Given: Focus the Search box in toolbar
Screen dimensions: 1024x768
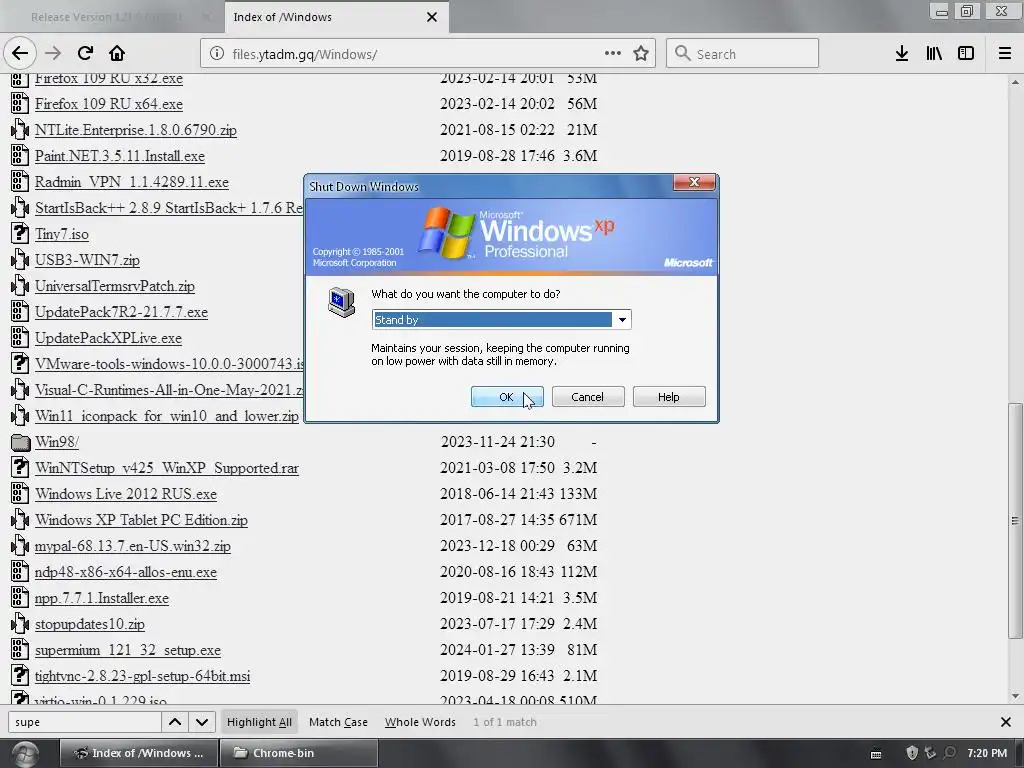Looking at the screenshot, I should pyautogui.click(x=743, y=54).
